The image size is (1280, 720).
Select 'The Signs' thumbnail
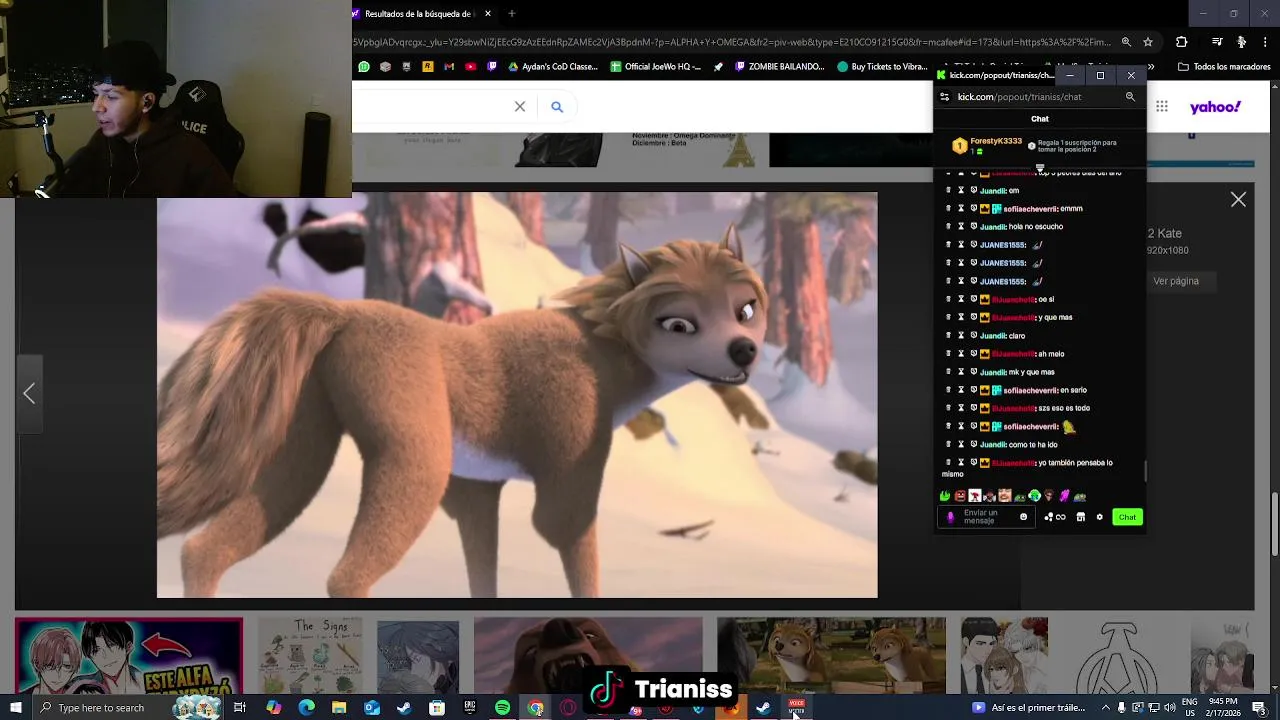pyautogui.click(x=310, y=656)
